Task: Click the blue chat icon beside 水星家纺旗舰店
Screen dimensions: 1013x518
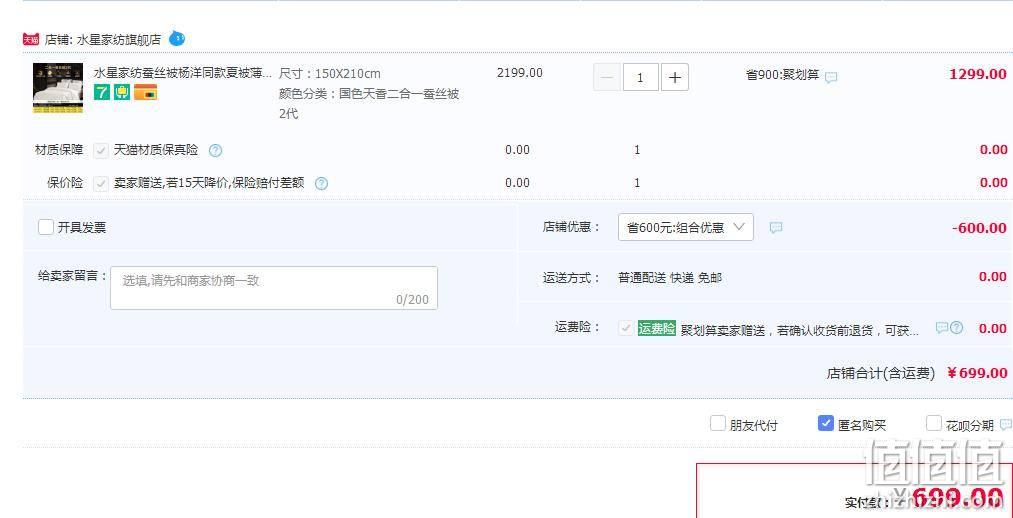Action: click(x=177, y=39)
